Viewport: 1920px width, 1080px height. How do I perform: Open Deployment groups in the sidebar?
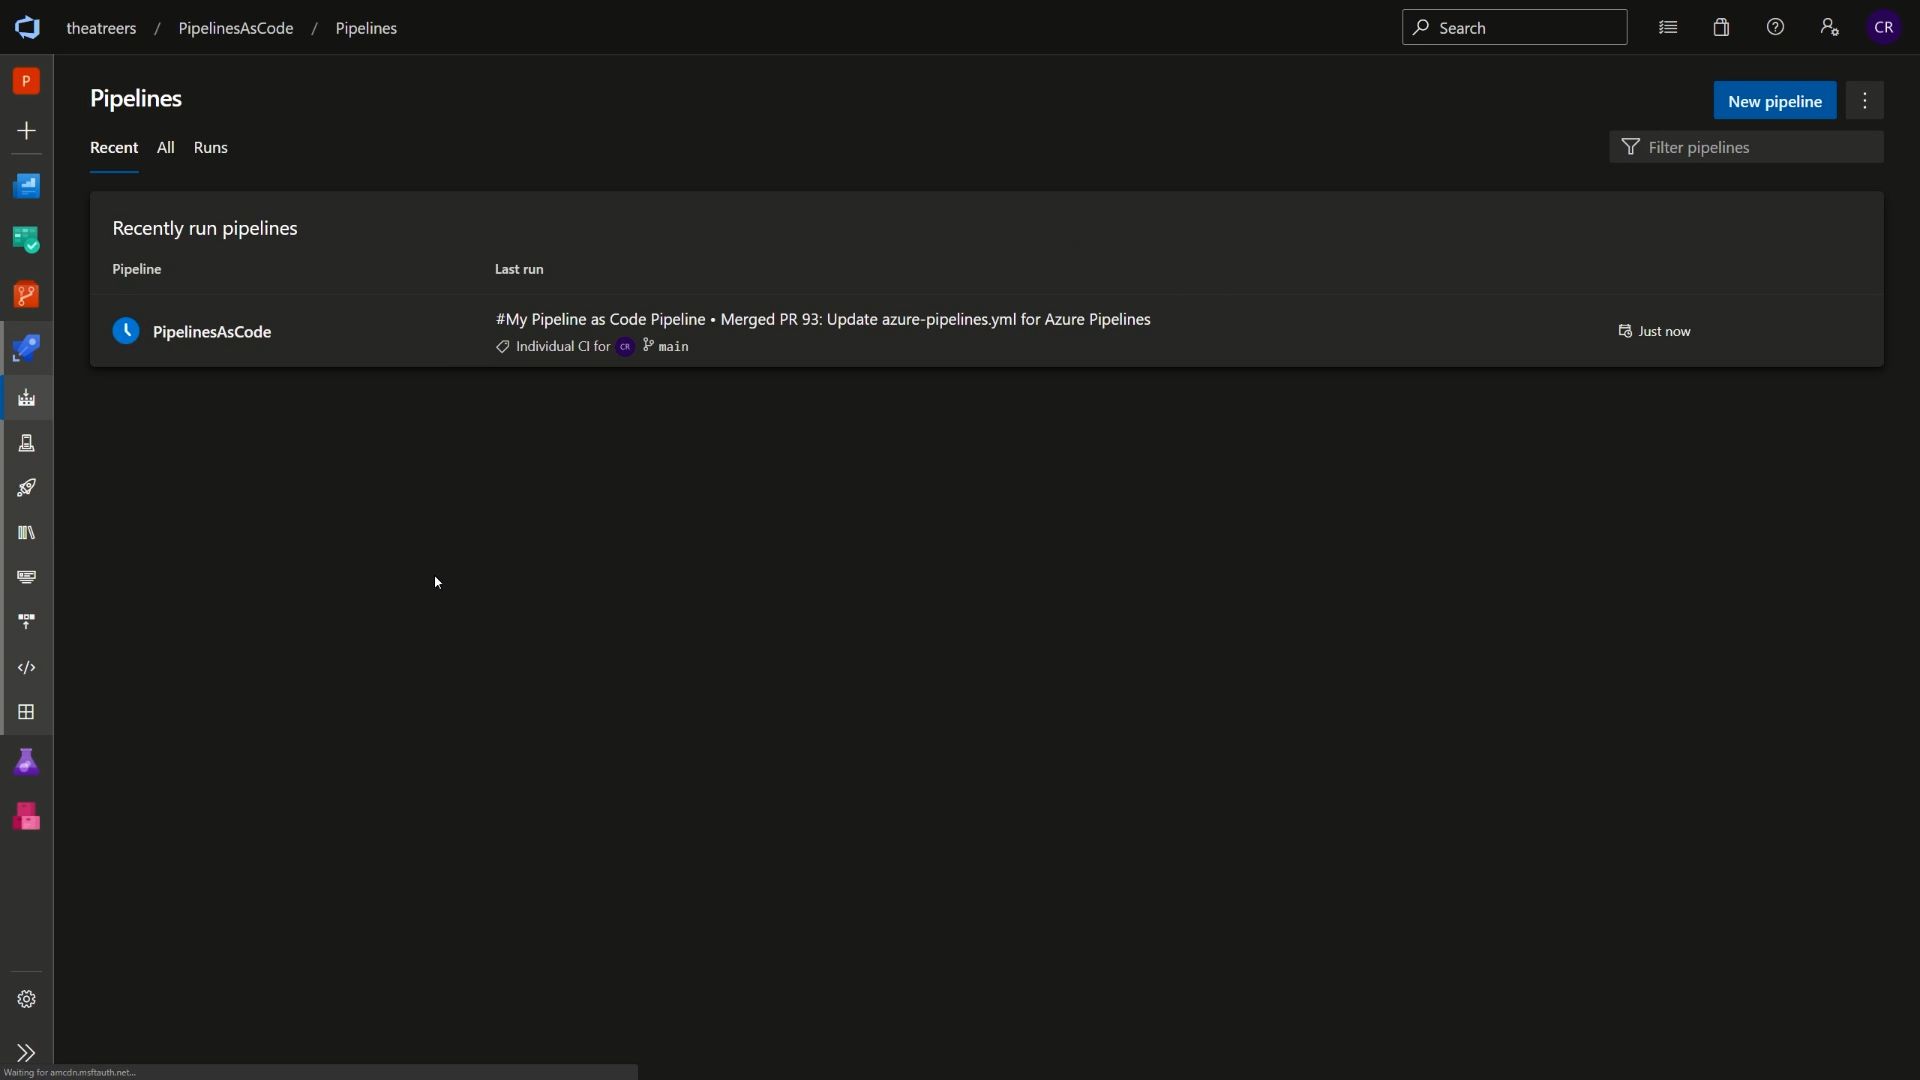click(27, 621)
